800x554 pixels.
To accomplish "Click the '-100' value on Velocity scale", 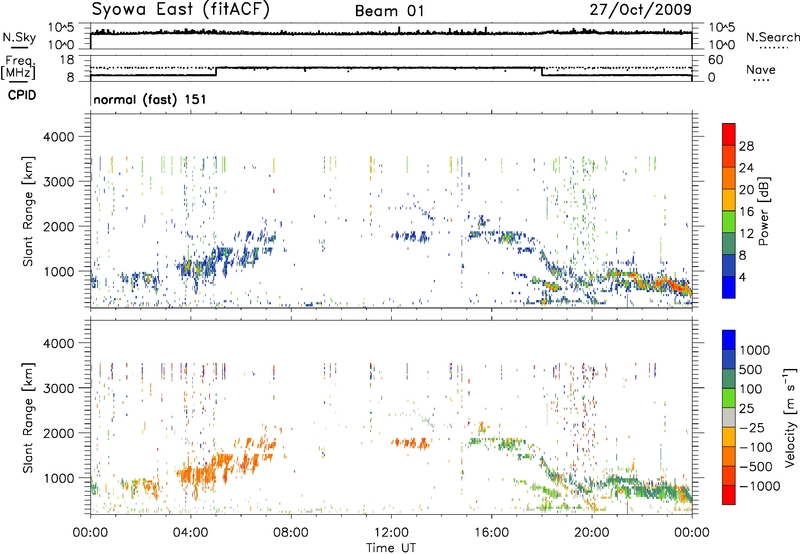I will click(756, 447).
